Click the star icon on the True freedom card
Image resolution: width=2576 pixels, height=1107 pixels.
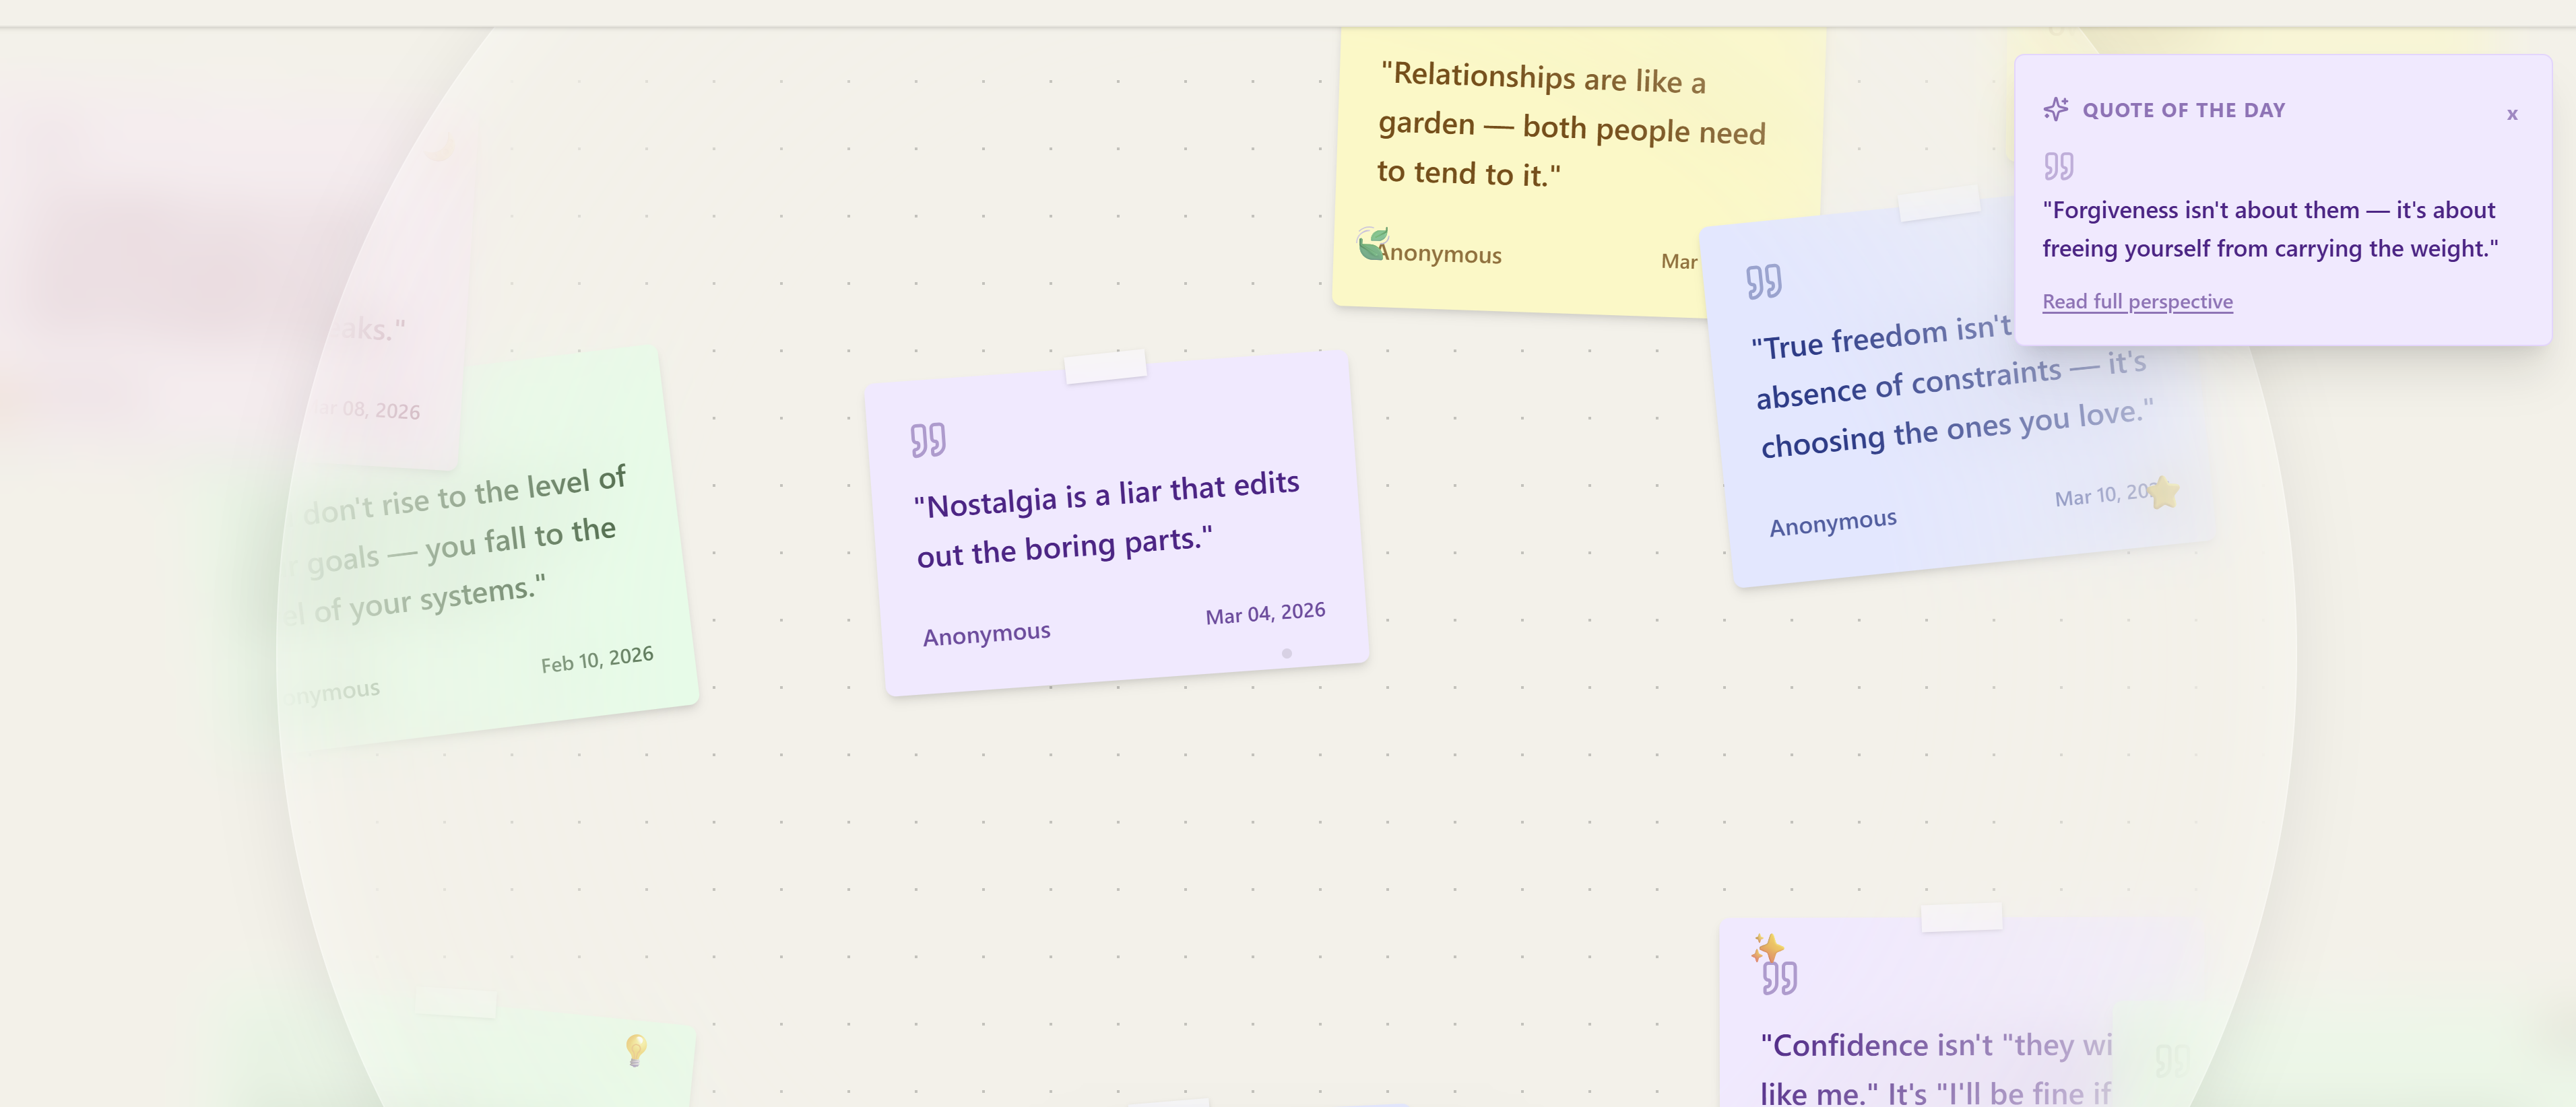2163,492
